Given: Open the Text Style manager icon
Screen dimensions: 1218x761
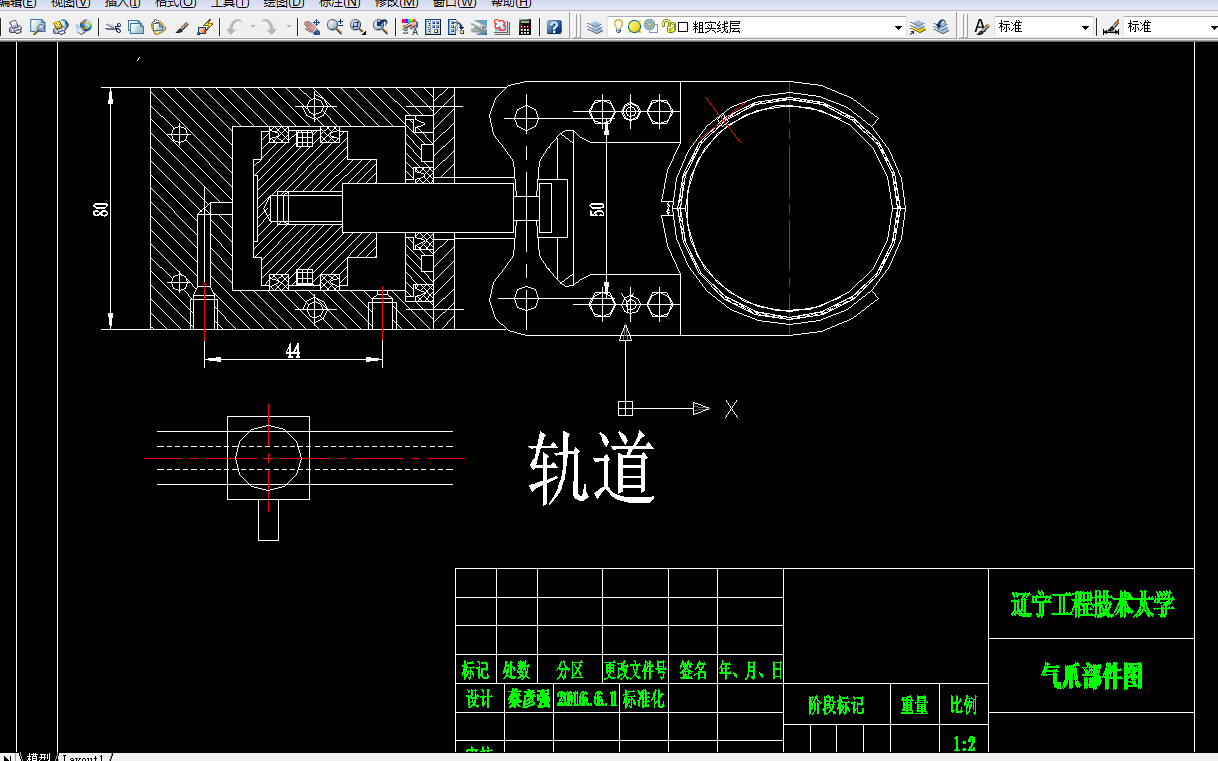Looking at the screenshot, I should tap(982, 27).
